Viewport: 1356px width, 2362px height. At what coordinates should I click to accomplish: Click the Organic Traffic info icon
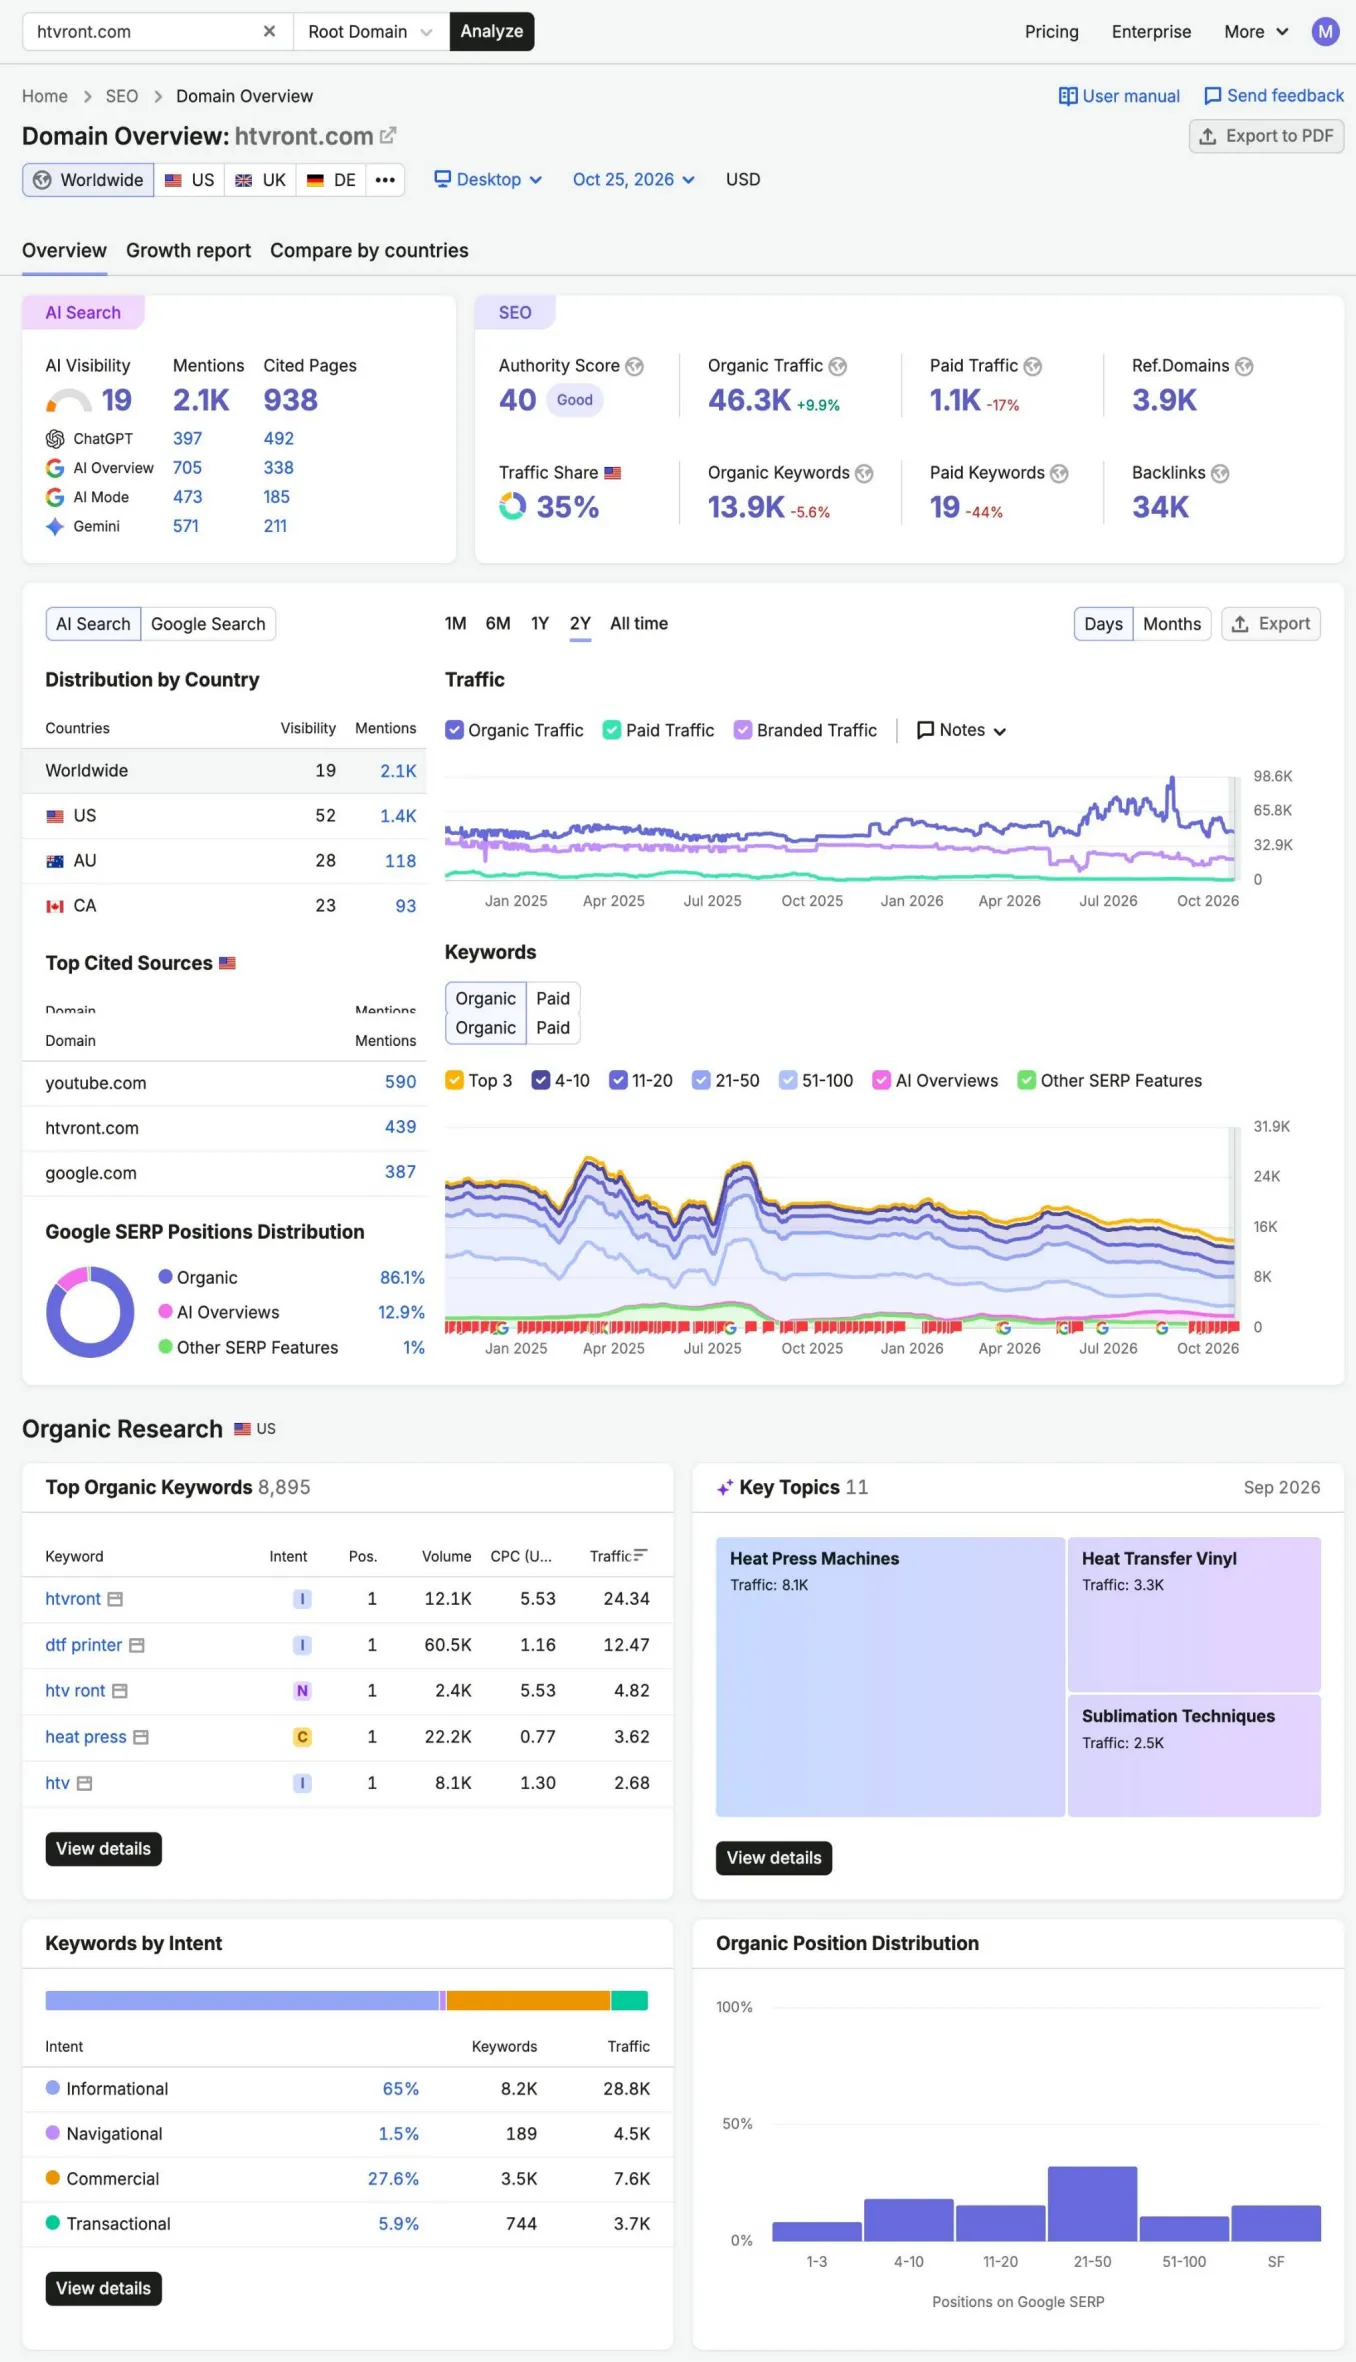click(x=838, y=366)
